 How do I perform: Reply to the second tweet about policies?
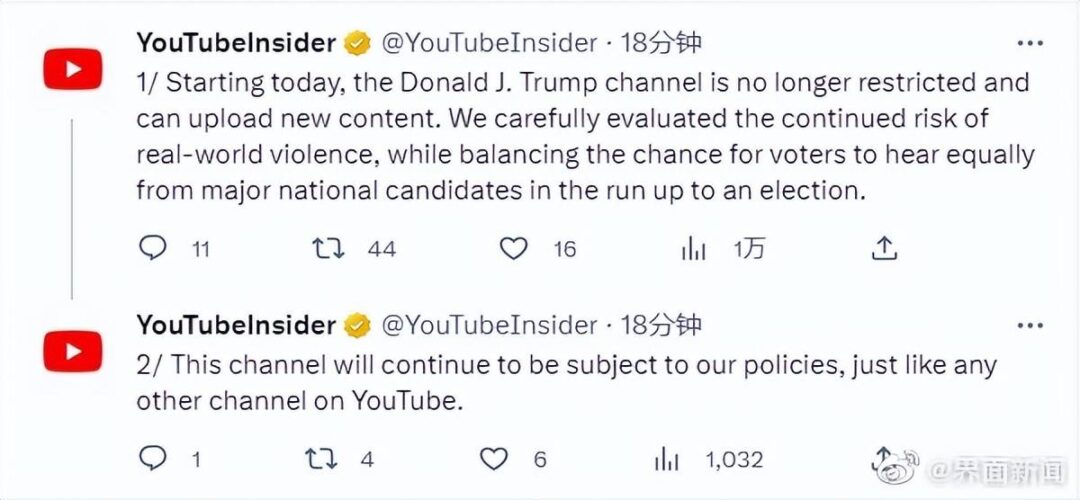point(153,459)
